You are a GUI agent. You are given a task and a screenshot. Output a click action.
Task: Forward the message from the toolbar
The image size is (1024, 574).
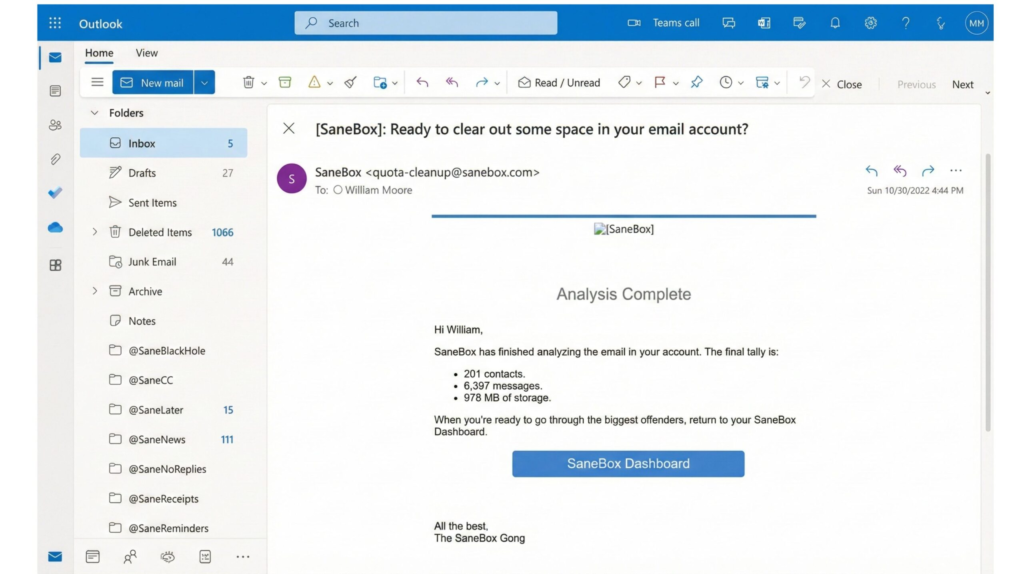(482, 82)
